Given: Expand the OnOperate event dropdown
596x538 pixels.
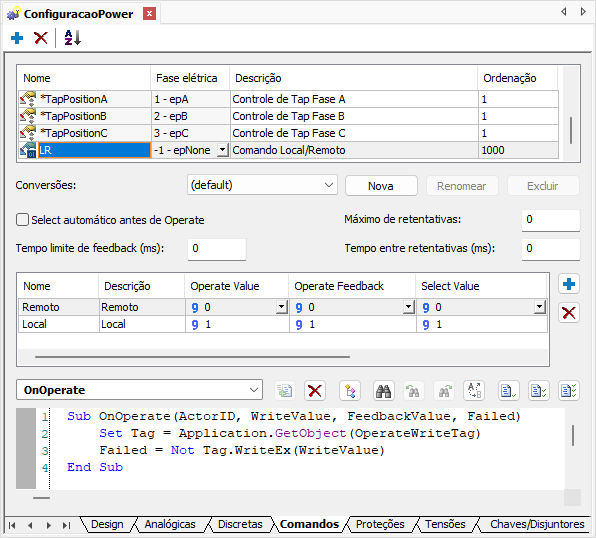Looking at the screenshot, I should (139, 390).
